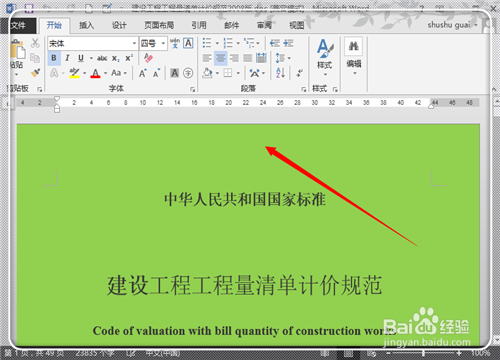
Task: Open the 四号 font size dropdown
Action: pyautogui.click(x=163, y=43)
